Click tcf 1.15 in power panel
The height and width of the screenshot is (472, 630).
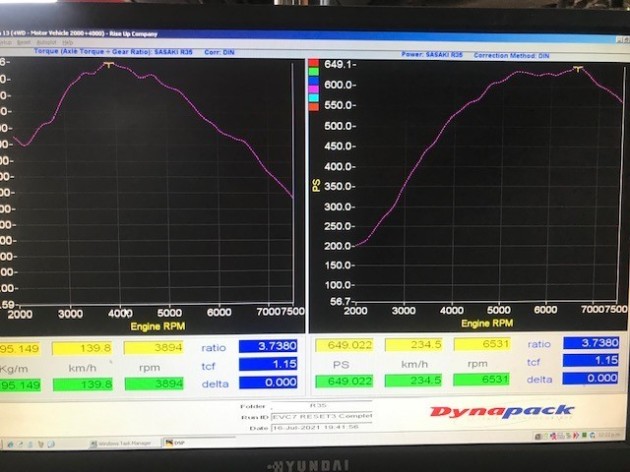click(591, 360)
